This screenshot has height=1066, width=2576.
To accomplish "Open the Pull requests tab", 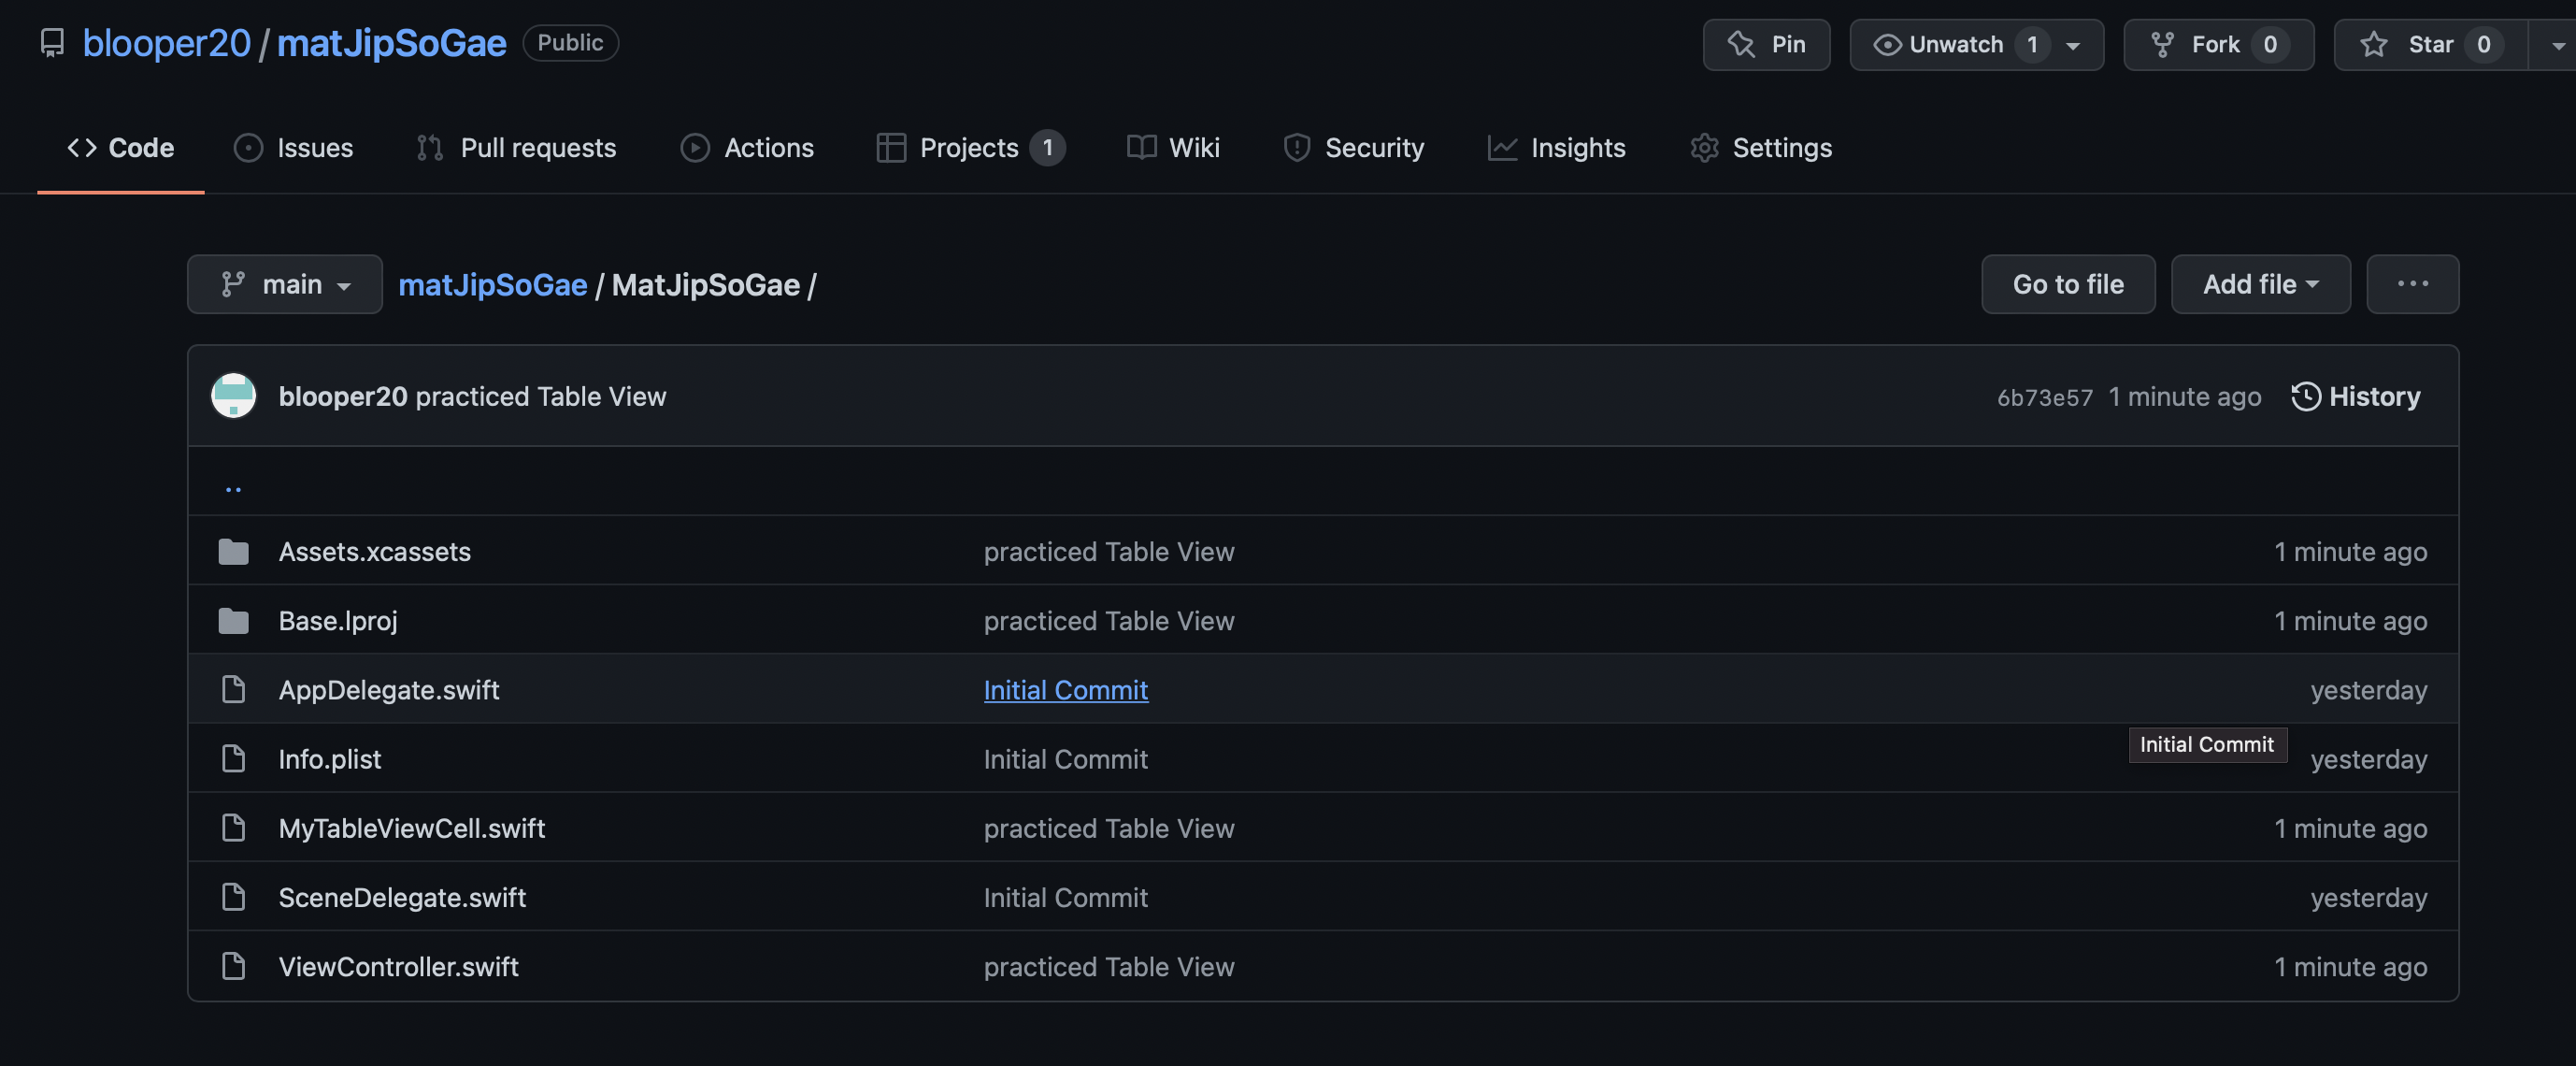I will [x=516, y=148].
